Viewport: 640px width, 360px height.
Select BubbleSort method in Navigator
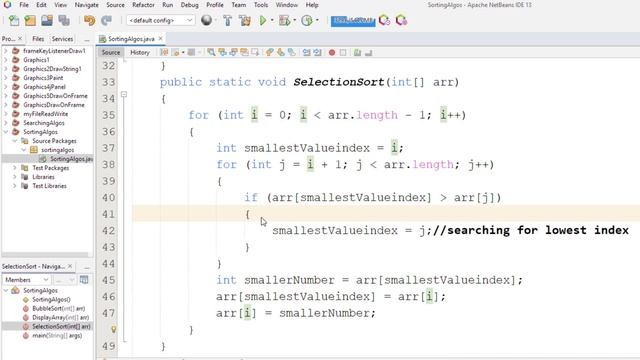[x=58, y=308]
